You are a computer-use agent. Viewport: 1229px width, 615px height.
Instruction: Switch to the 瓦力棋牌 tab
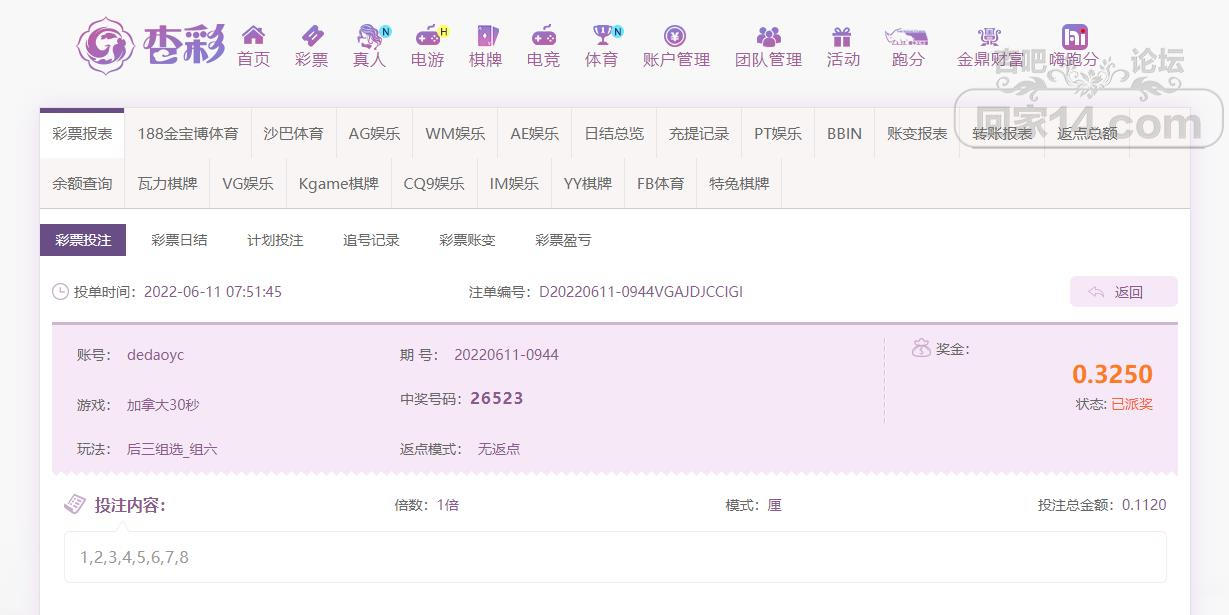[167, 184]
